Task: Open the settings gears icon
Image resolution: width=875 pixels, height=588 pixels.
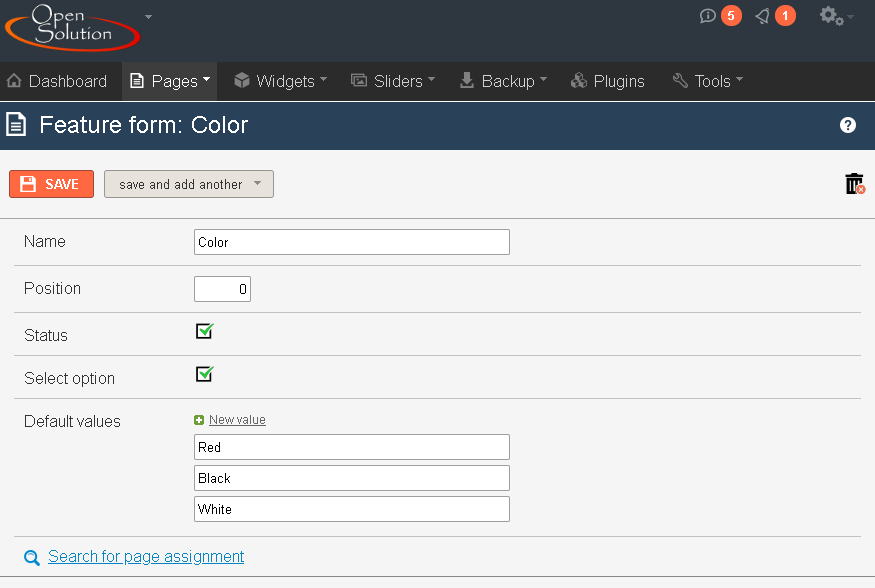Action: (831, 16)
